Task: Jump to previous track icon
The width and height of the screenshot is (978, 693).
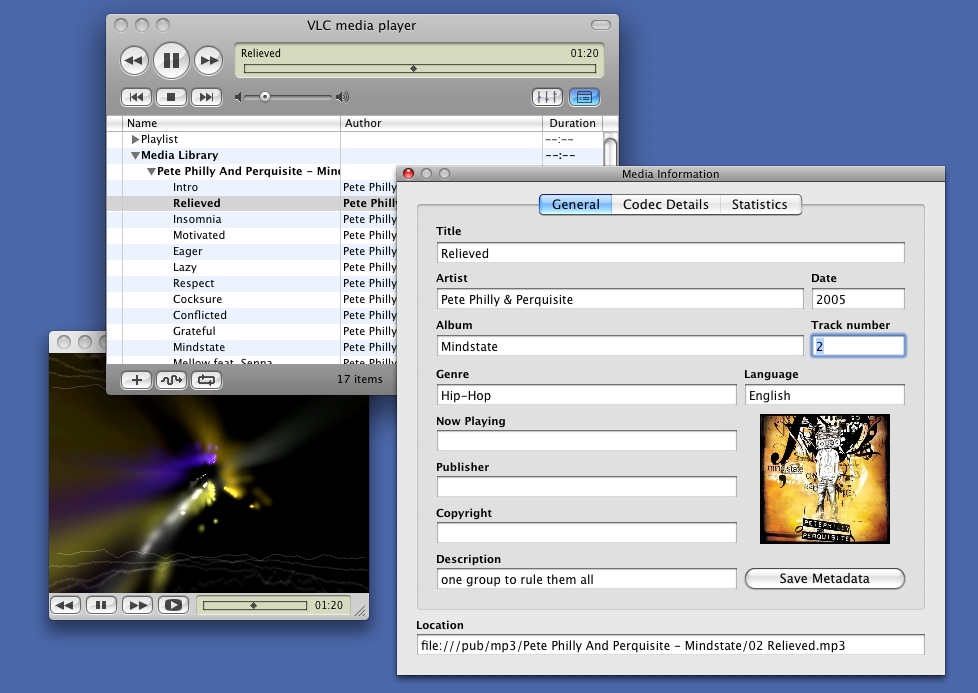Action: coord(136,97)
